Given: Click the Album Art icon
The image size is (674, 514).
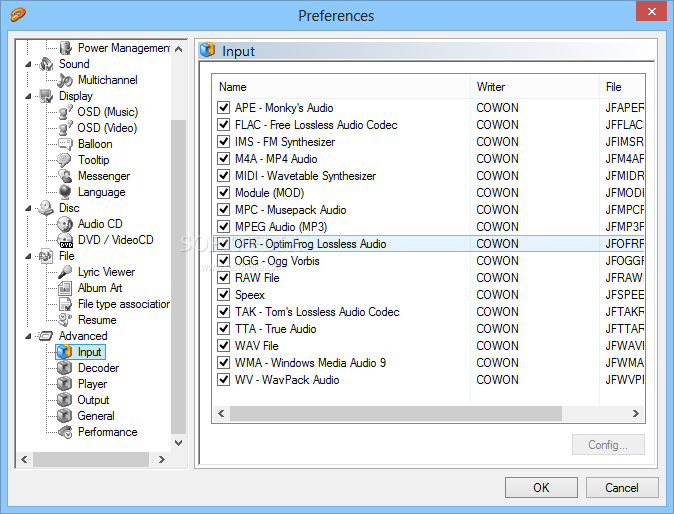Looking at the screenshot, I should 65,288.
